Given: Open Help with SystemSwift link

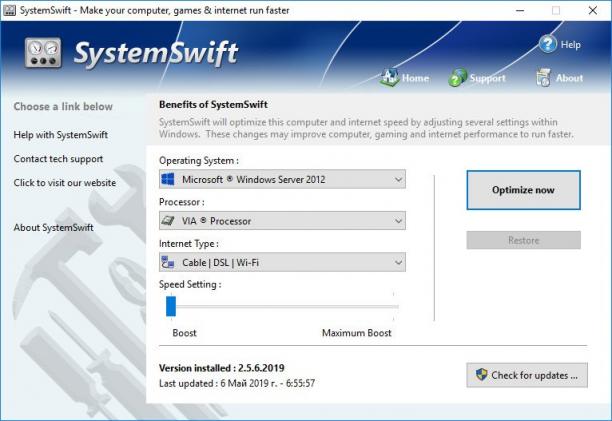Looking at the screenshot, I should point(60,135).
